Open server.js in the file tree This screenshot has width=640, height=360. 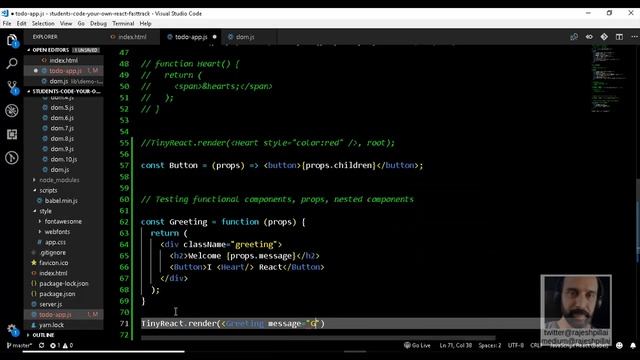[x=64, y=304]
